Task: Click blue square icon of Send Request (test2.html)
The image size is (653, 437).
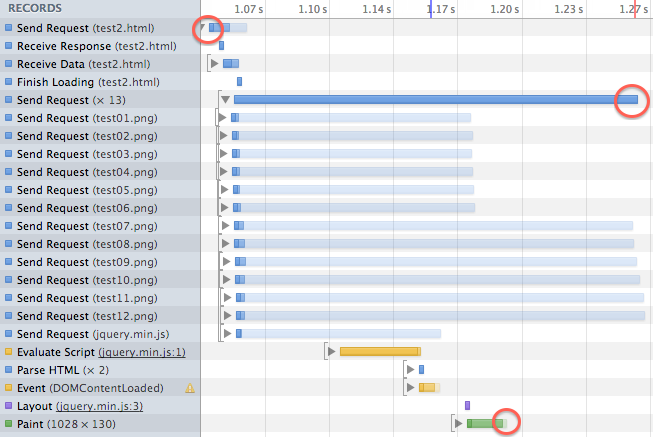Action: 8,28
